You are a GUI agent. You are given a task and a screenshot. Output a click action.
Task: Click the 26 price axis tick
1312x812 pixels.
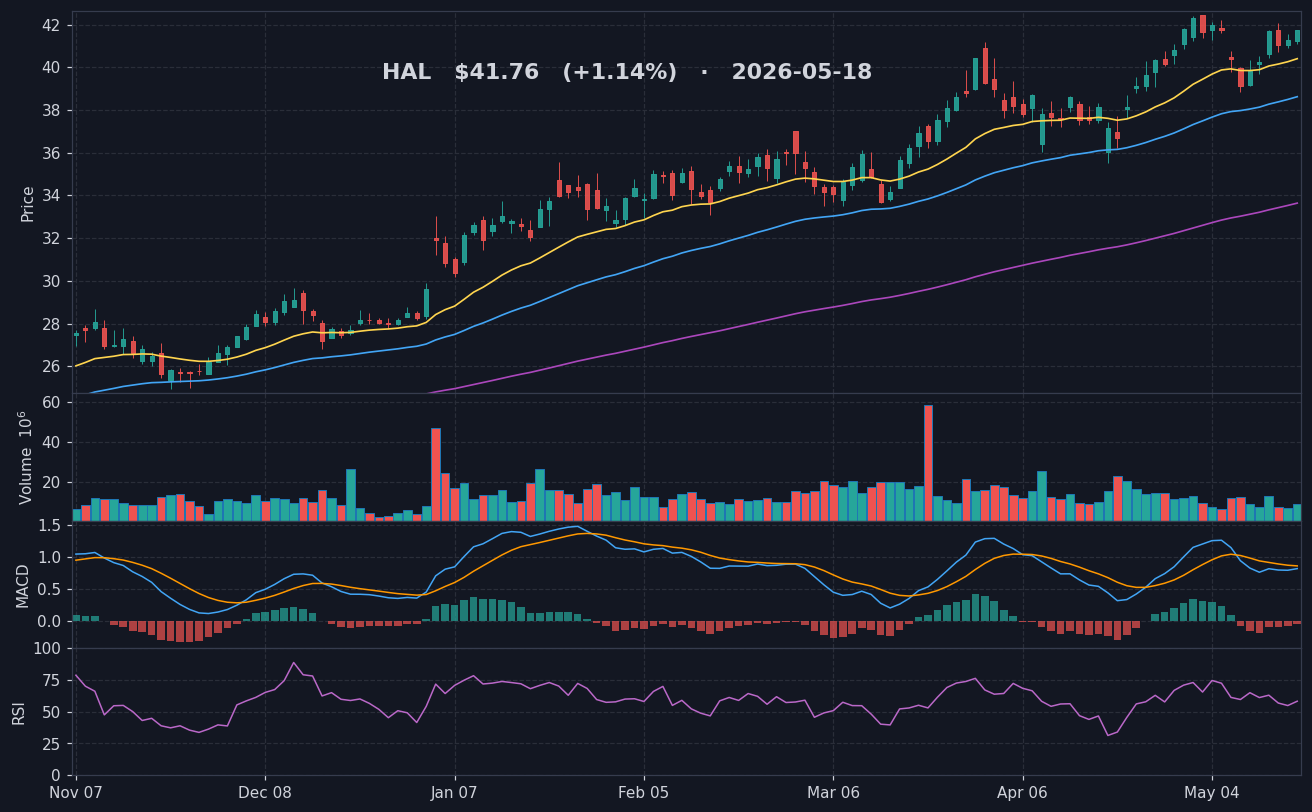(x=51, y=366)
